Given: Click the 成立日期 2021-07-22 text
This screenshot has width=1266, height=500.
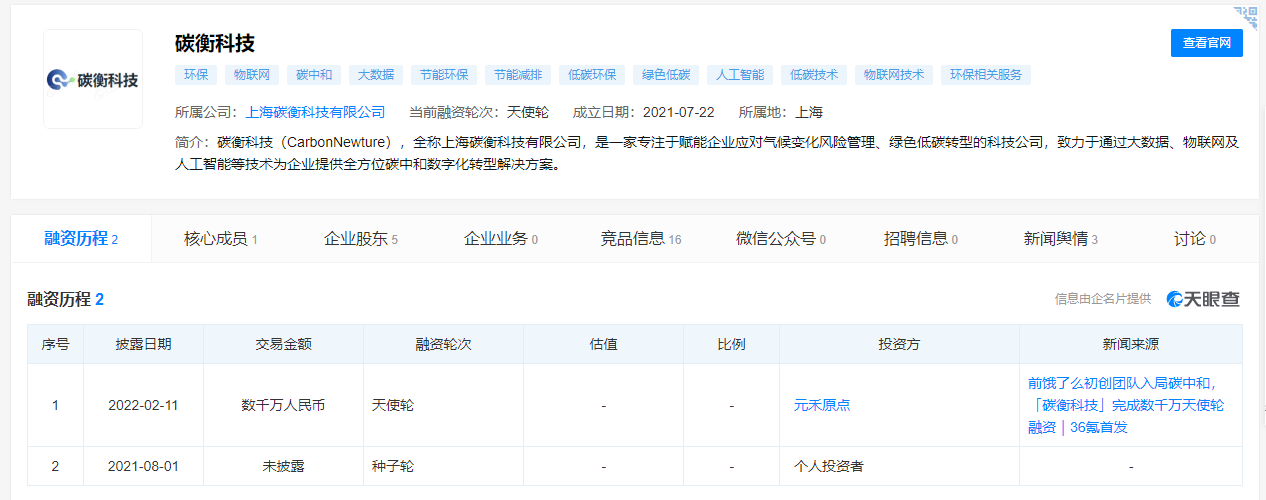Looking at the screenshot, I should tap(643, 112).
